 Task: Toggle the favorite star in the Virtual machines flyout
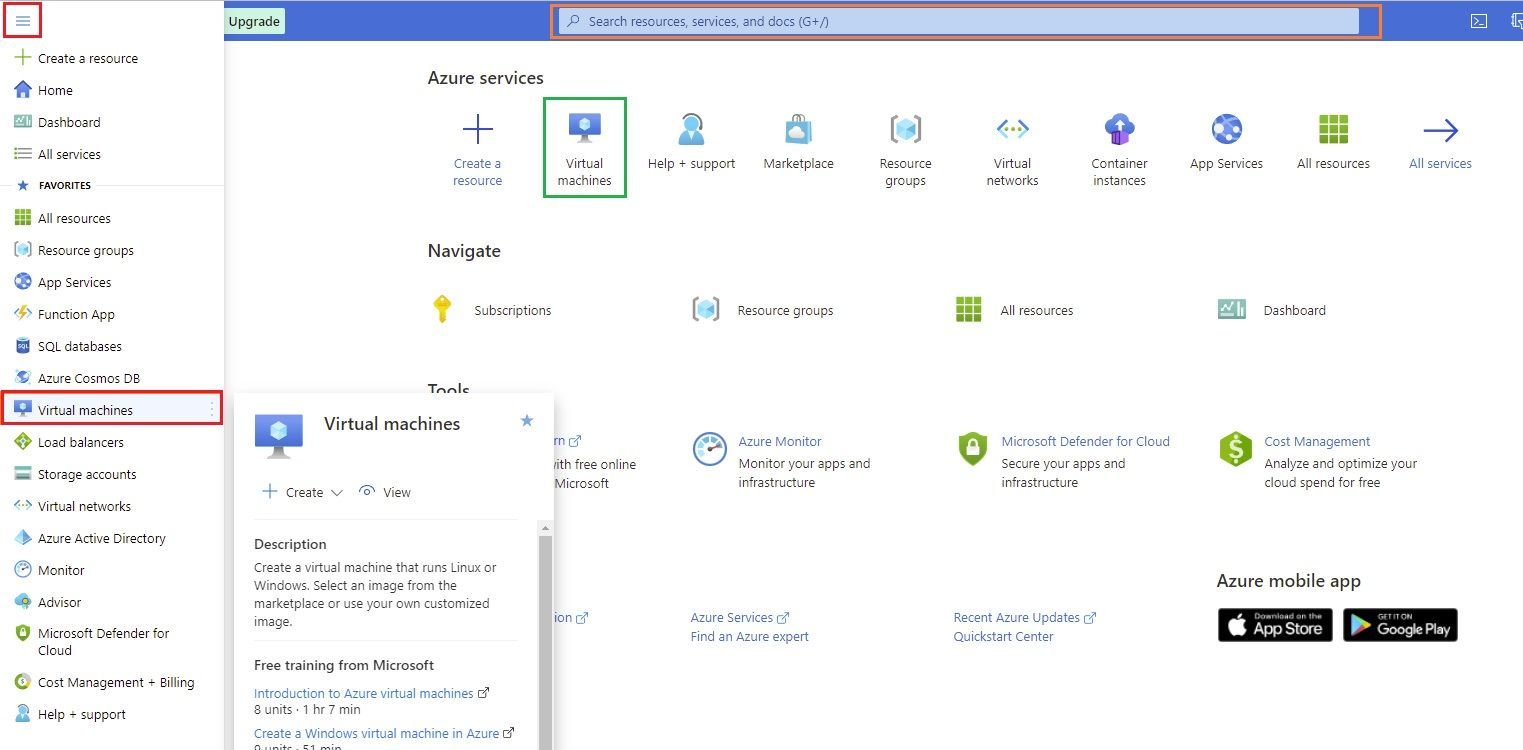(527, 421)
